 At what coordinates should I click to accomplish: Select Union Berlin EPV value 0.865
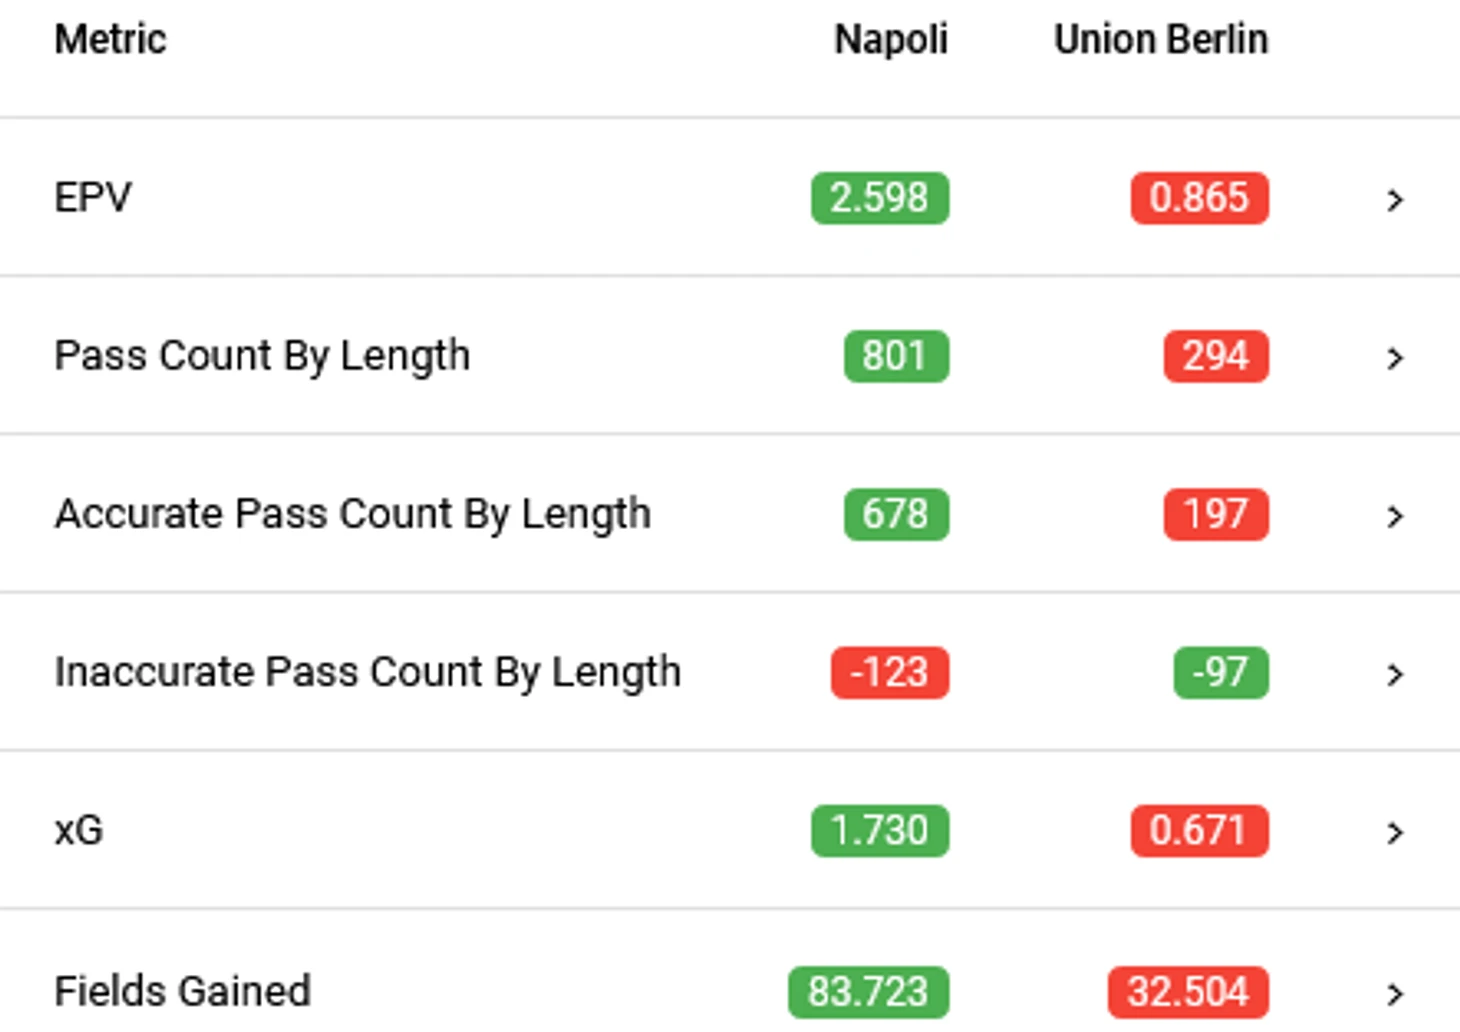point(1199,198)
